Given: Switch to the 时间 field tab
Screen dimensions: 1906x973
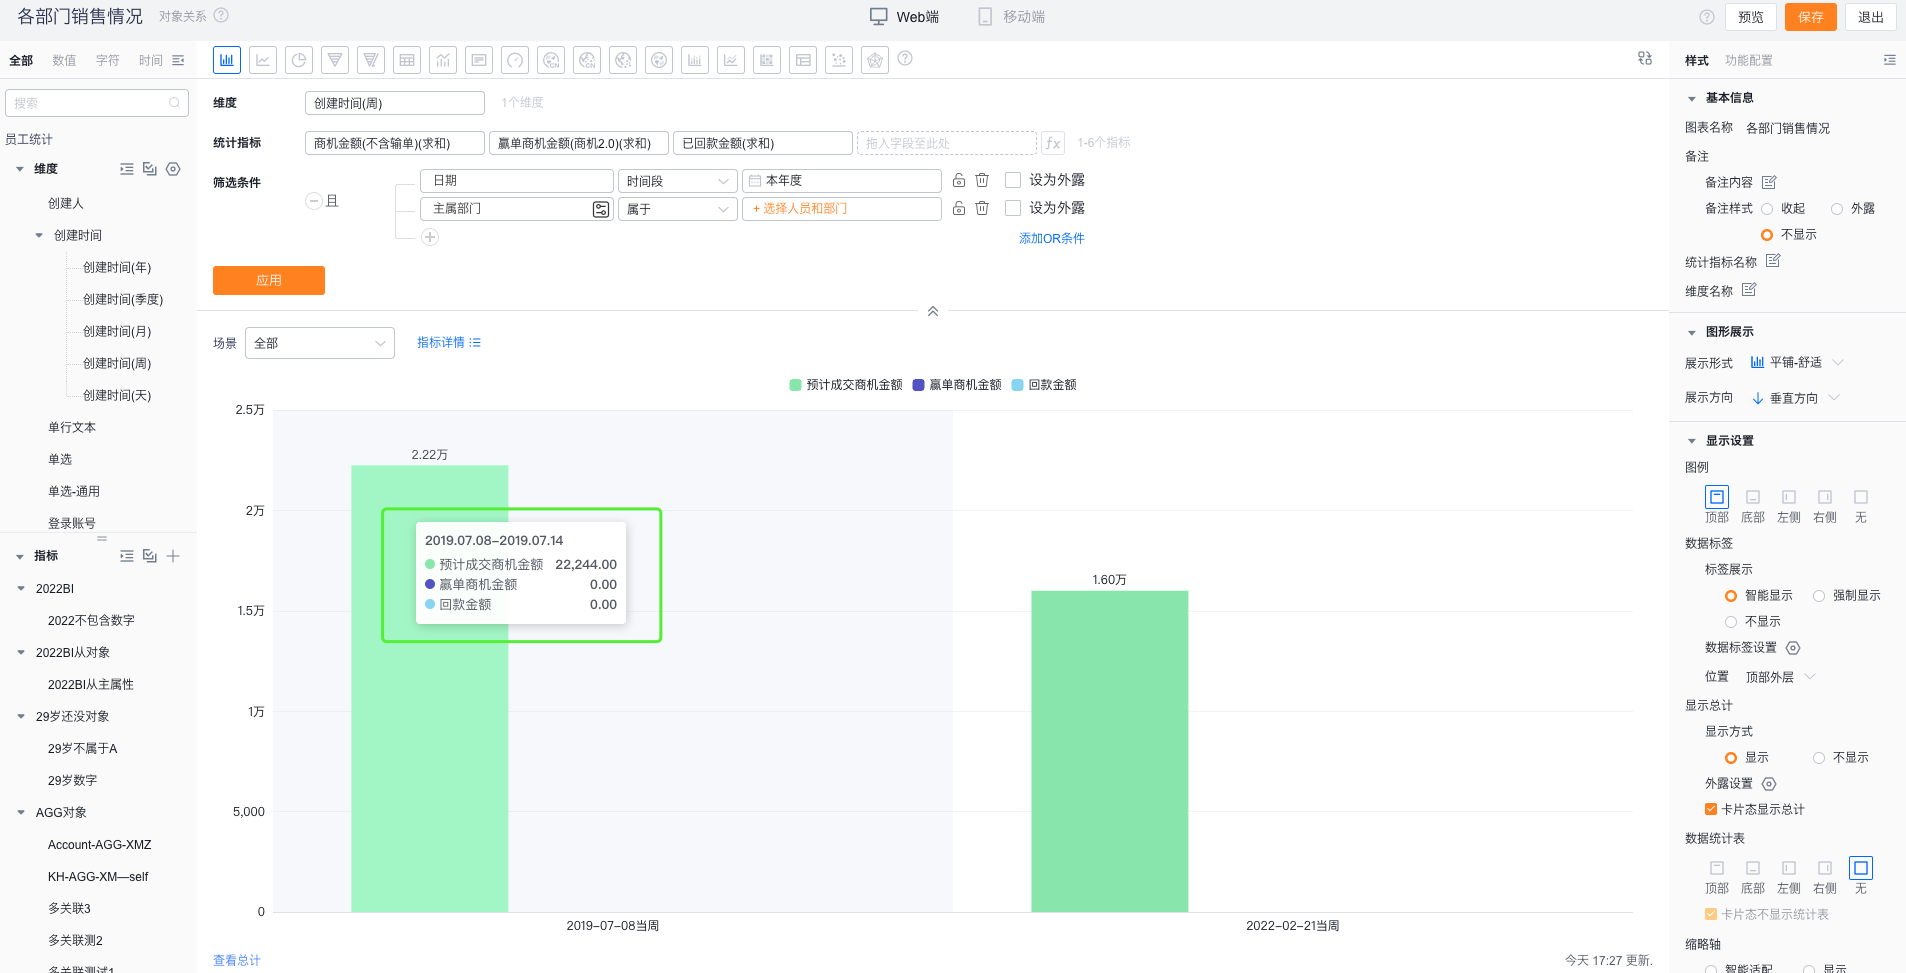Looking at the screenshot, I should click(x=151, y=60).
